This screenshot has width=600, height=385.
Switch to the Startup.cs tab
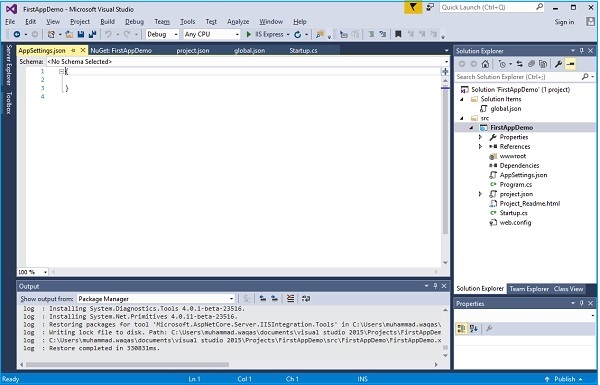[x=303, y=51]
